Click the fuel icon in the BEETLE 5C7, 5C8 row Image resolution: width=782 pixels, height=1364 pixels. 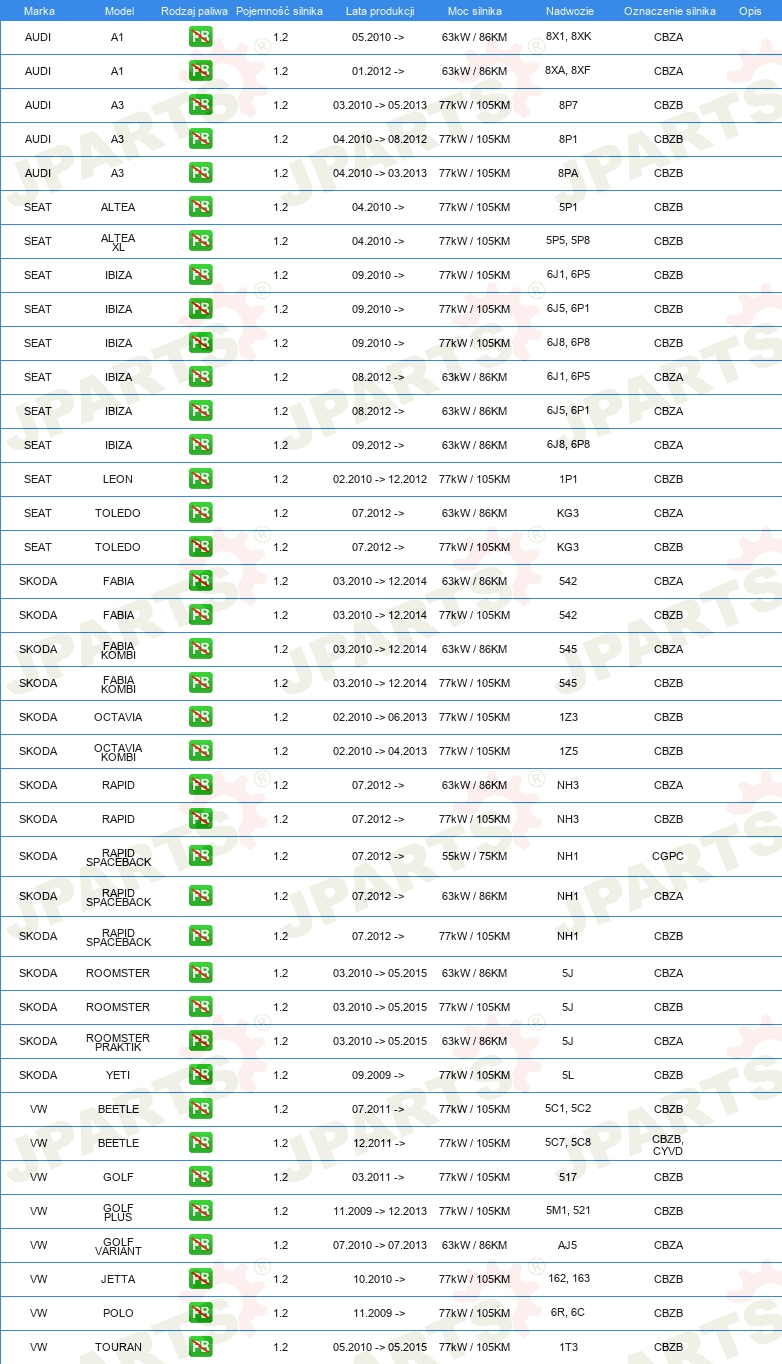click(200, 1142)
